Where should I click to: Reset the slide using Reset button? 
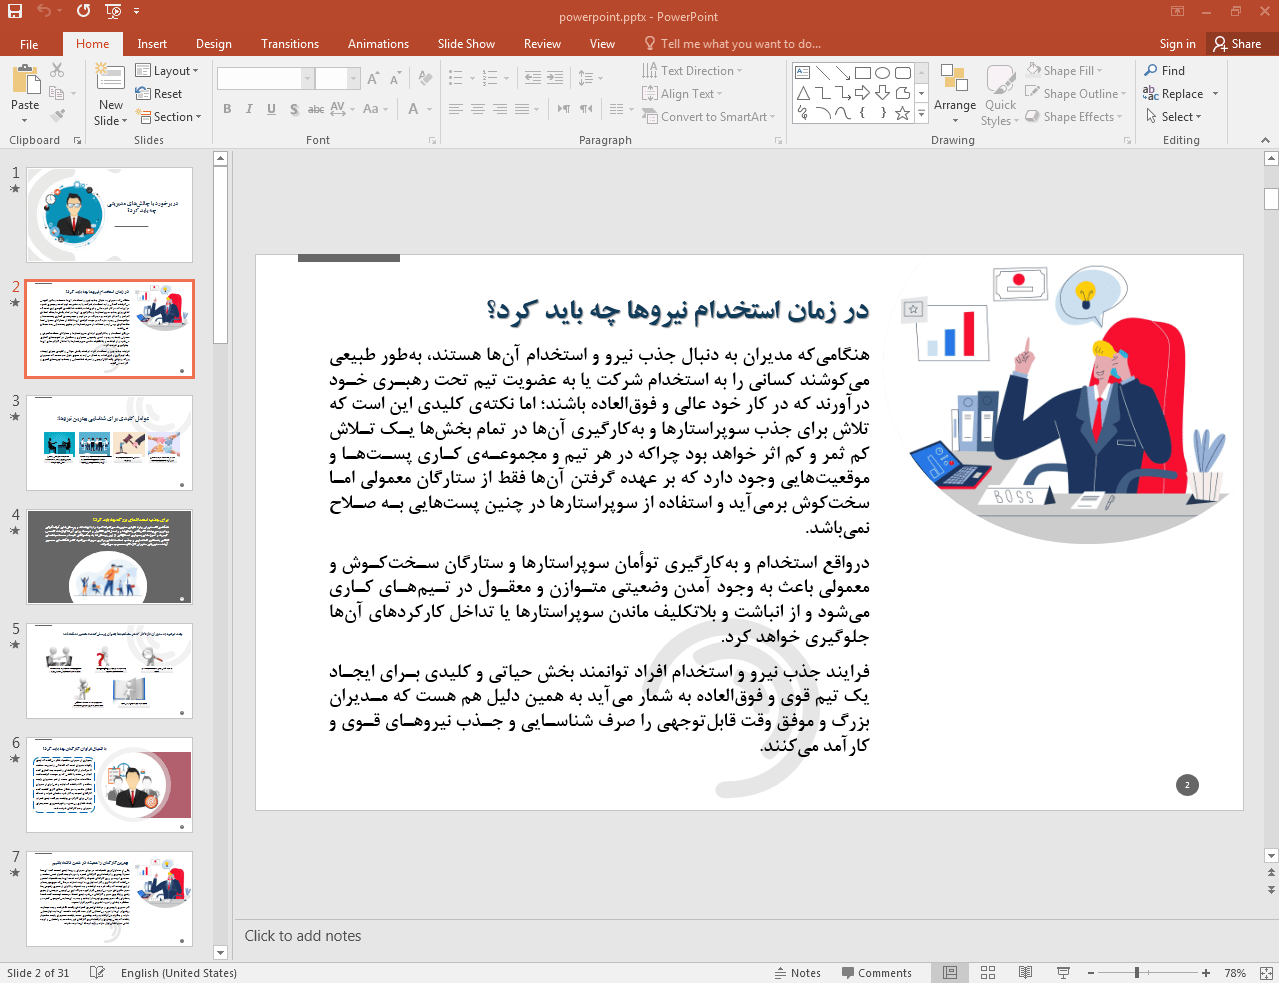point(160,94)
